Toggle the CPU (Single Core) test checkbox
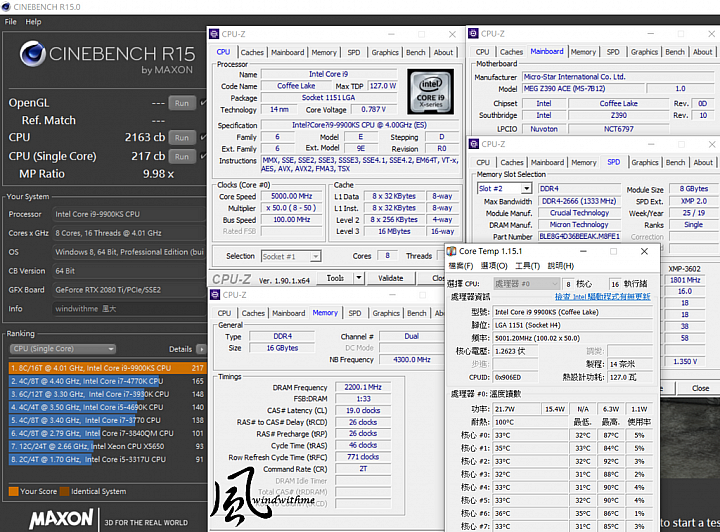The image size is (720, 532). click(203, 156)
